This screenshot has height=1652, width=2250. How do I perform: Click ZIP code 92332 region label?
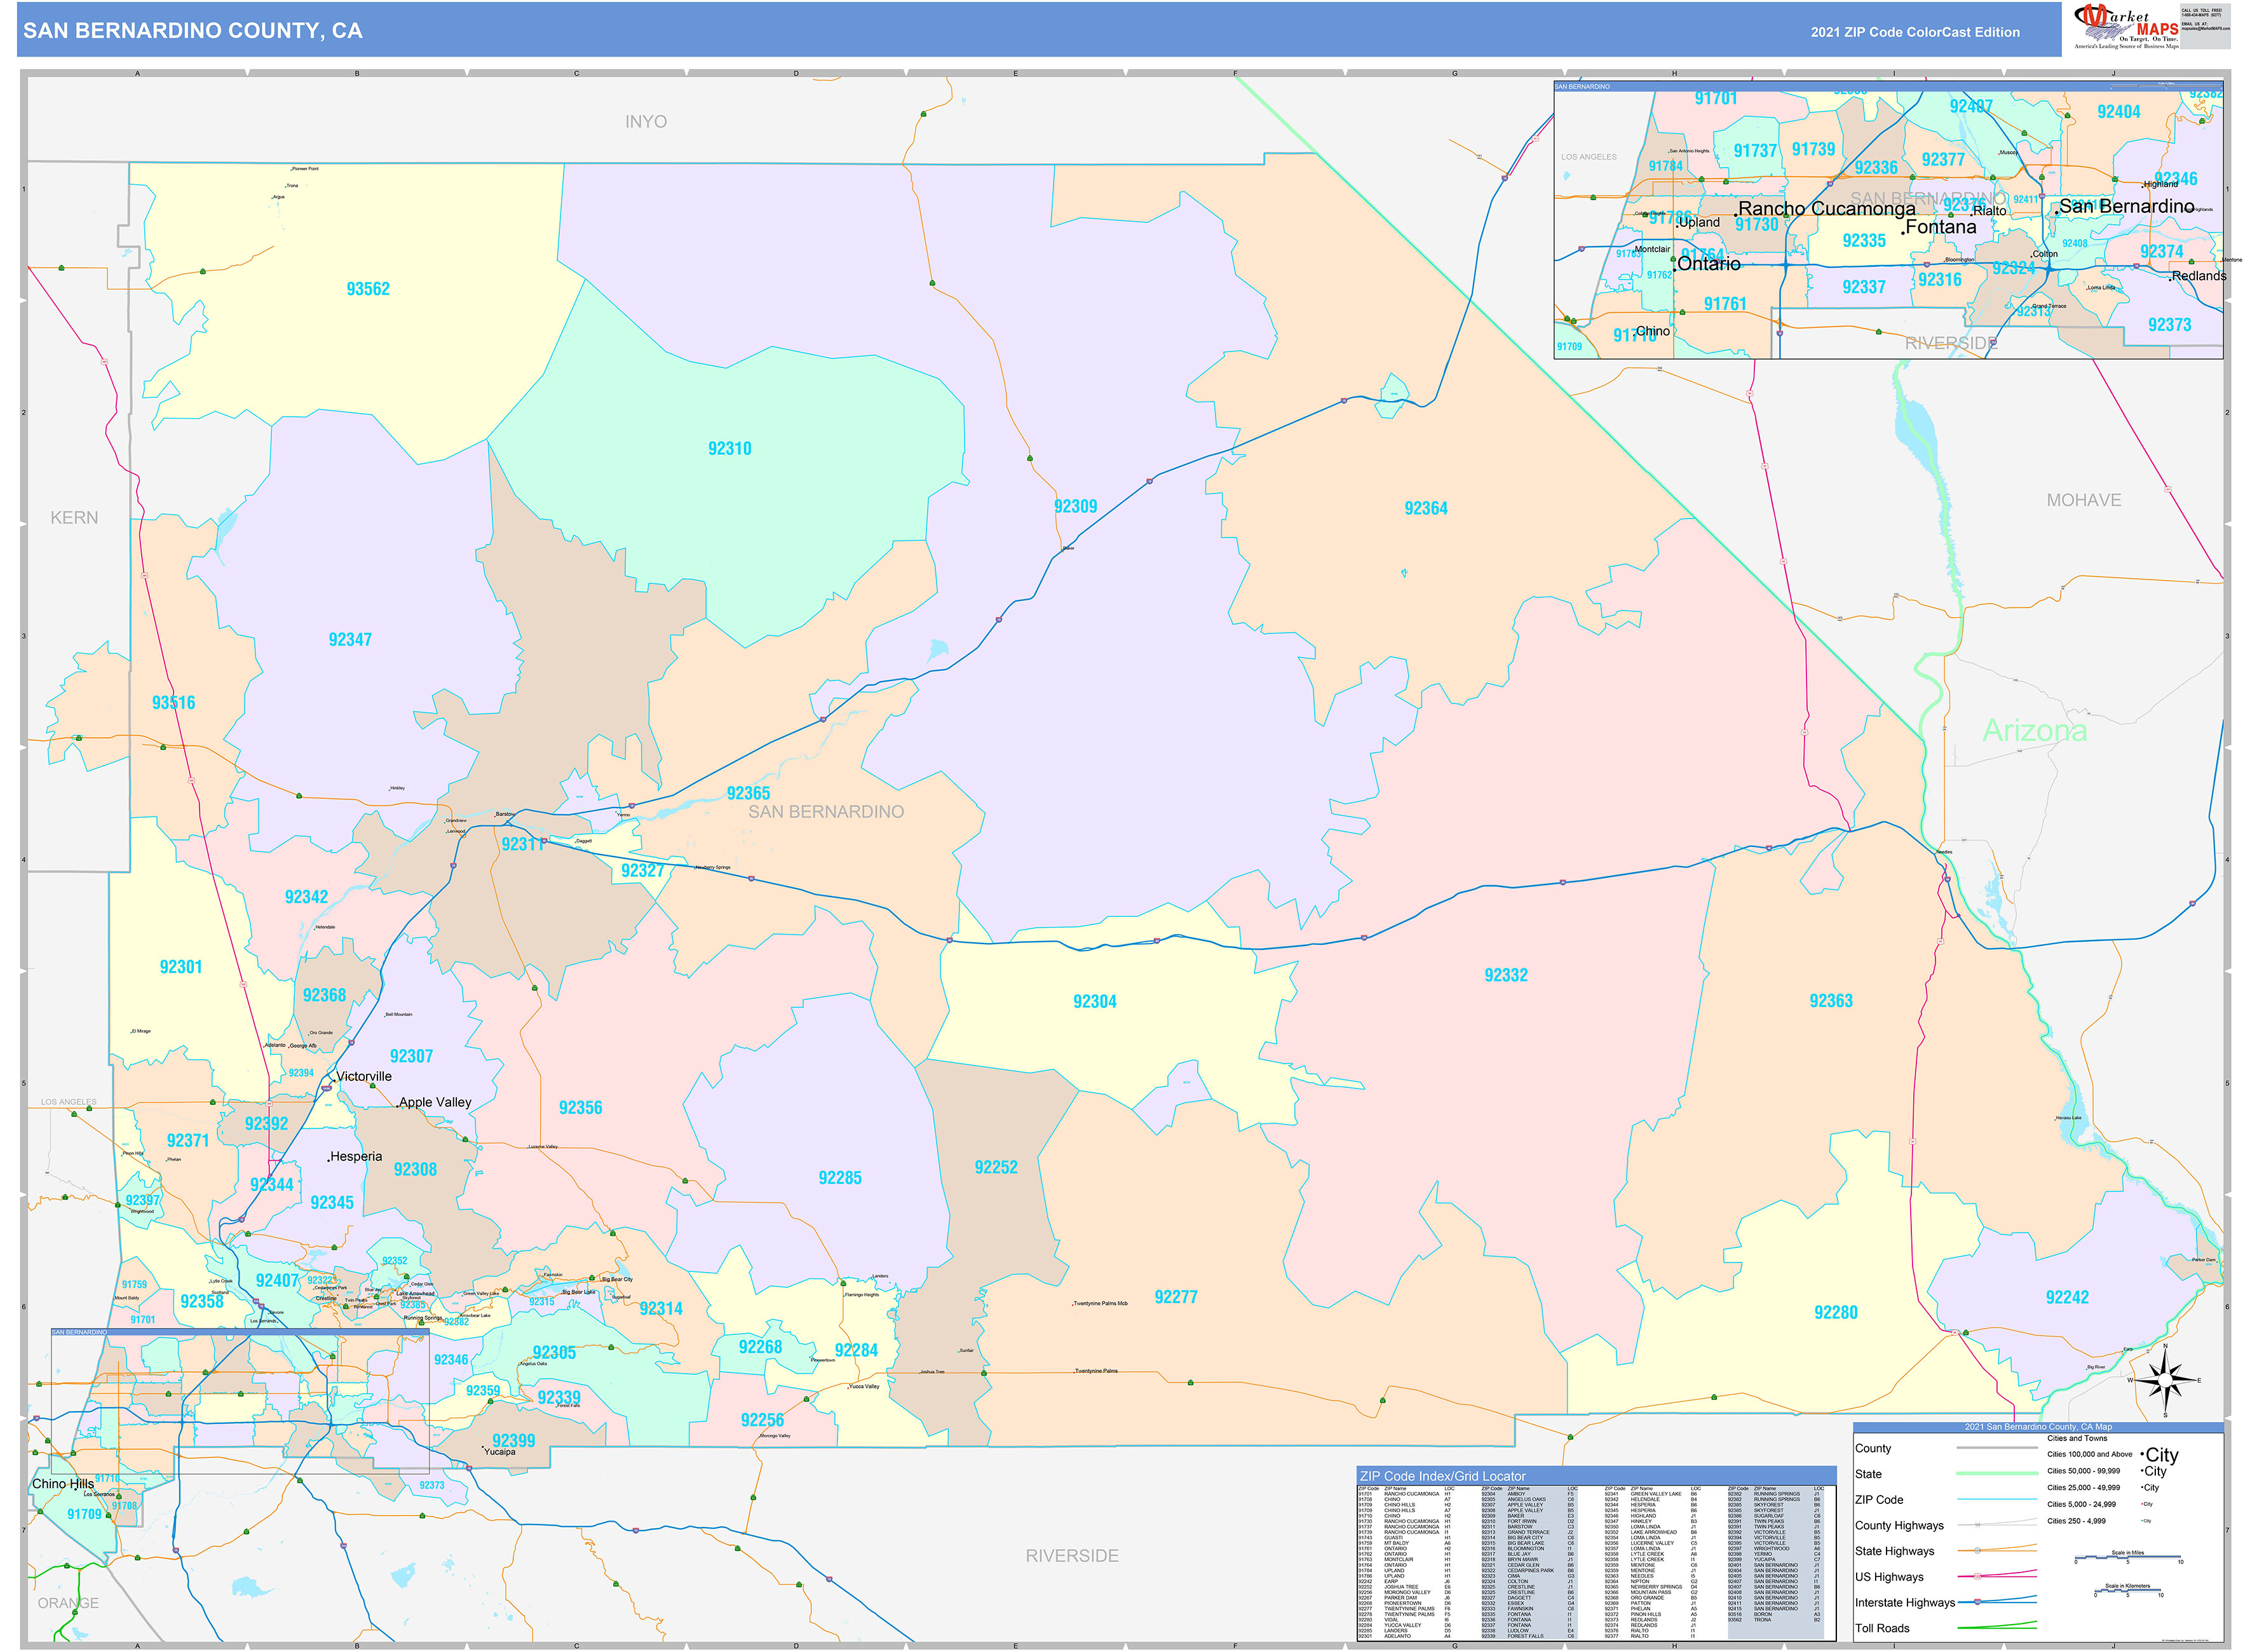[1505, 975]
